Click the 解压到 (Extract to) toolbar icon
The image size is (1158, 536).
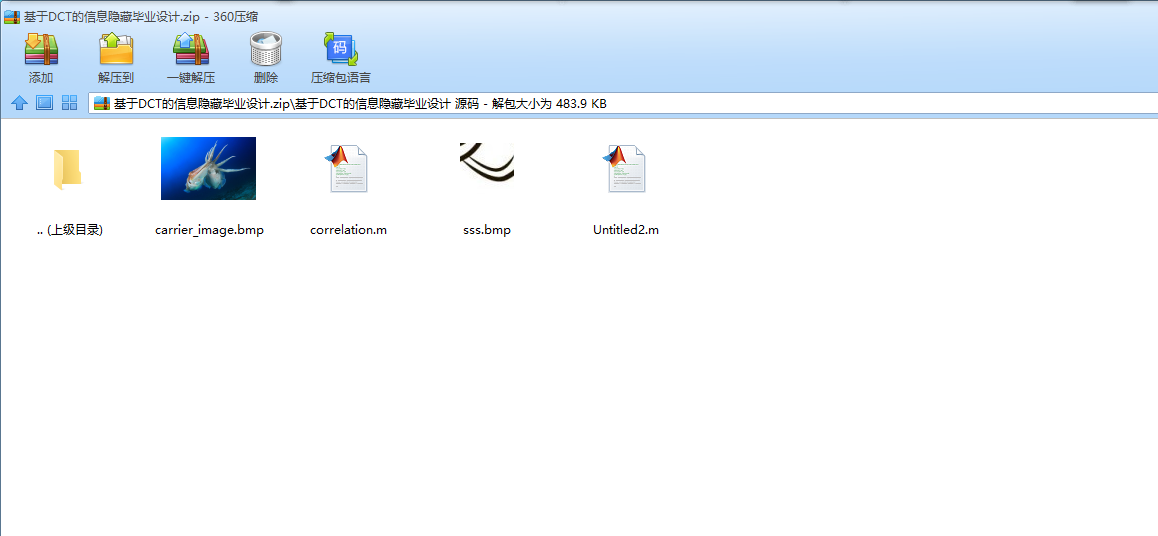tap(116, 49)
